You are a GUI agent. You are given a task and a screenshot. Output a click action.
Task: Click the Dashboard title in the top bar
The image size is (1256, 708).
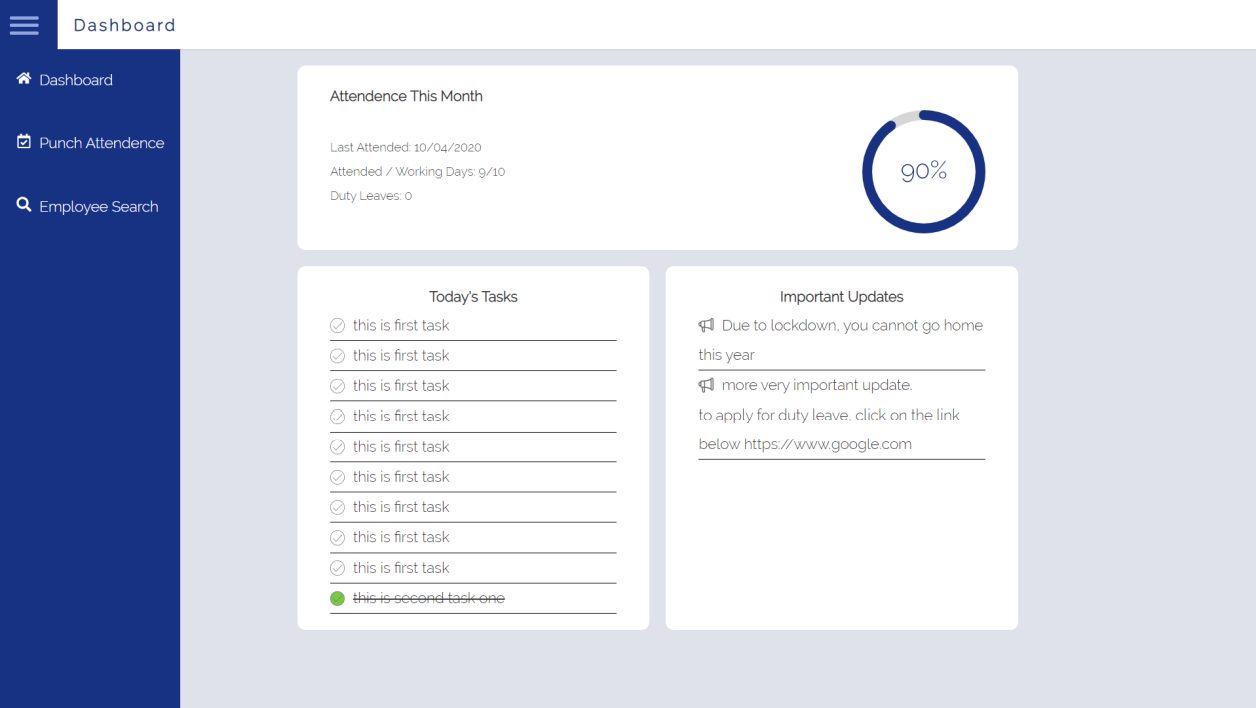(x=122, y=24)
